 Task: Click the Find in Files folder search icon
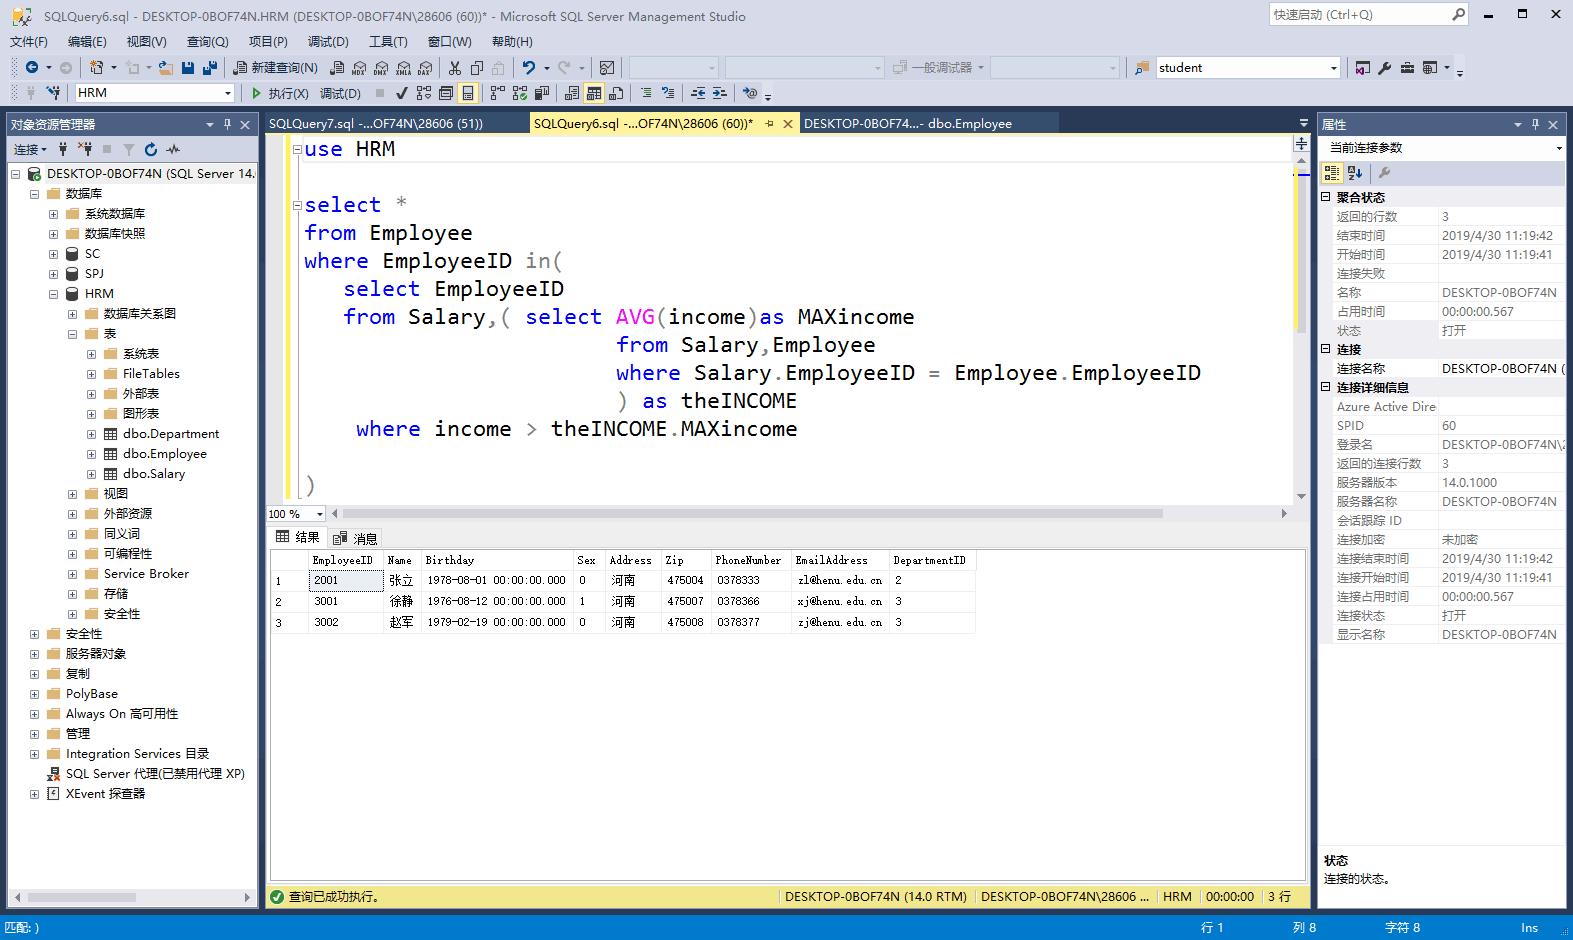tap(1142, 67)
